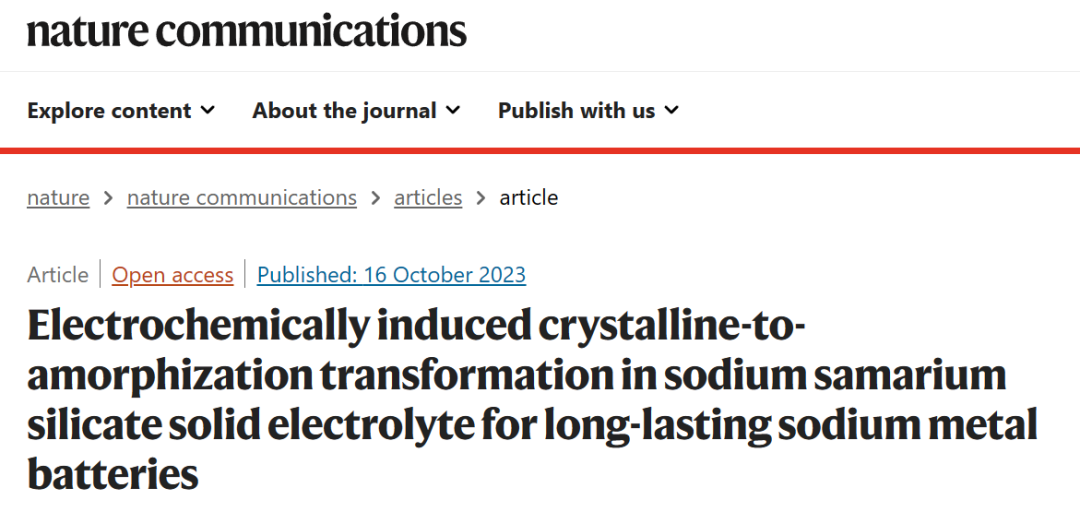
Task: Click the breadcrumb arrow after nature communications
Action: pos(375,199)
